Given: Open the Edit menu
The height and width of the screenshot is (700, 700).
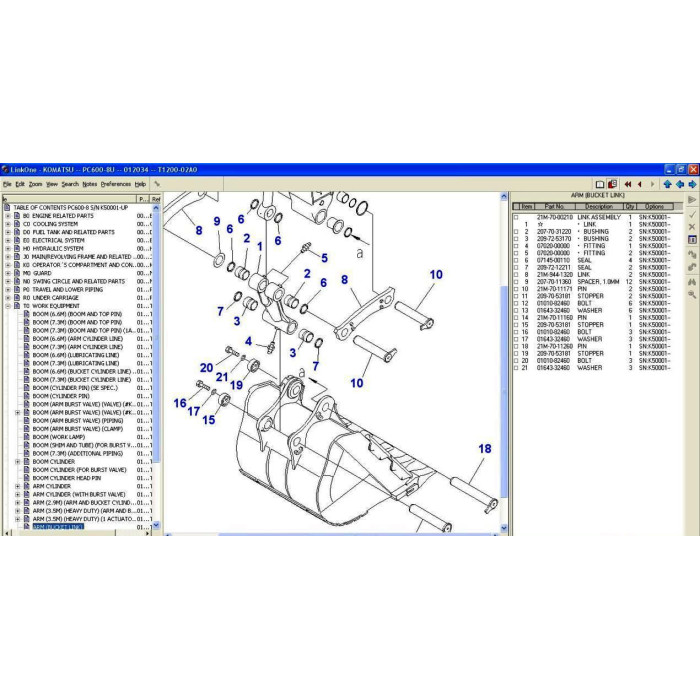Looking at the screenshot, I should point(20,184).
